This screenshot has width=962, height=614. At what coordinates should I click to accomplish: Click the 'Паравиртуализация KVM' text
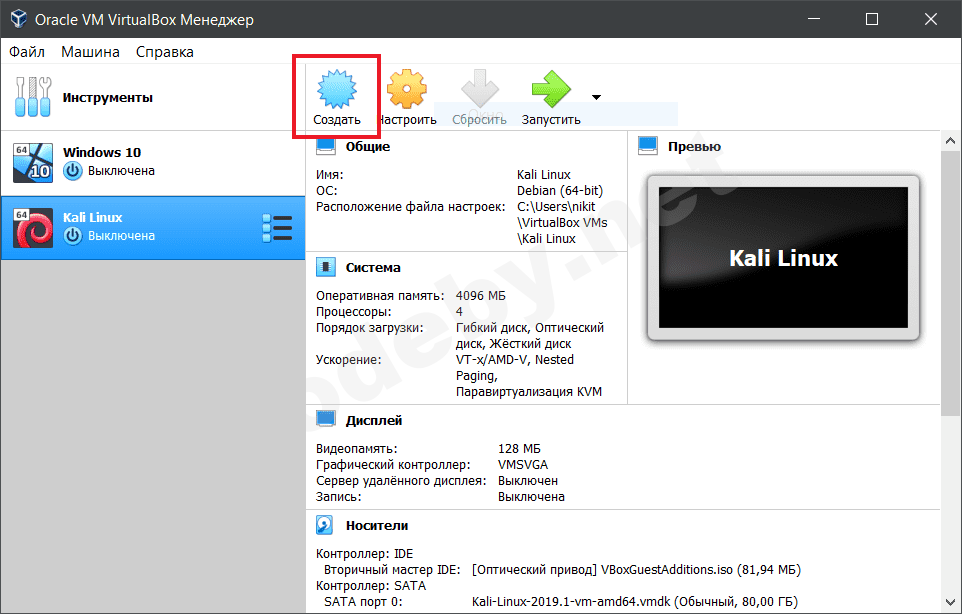528,392
